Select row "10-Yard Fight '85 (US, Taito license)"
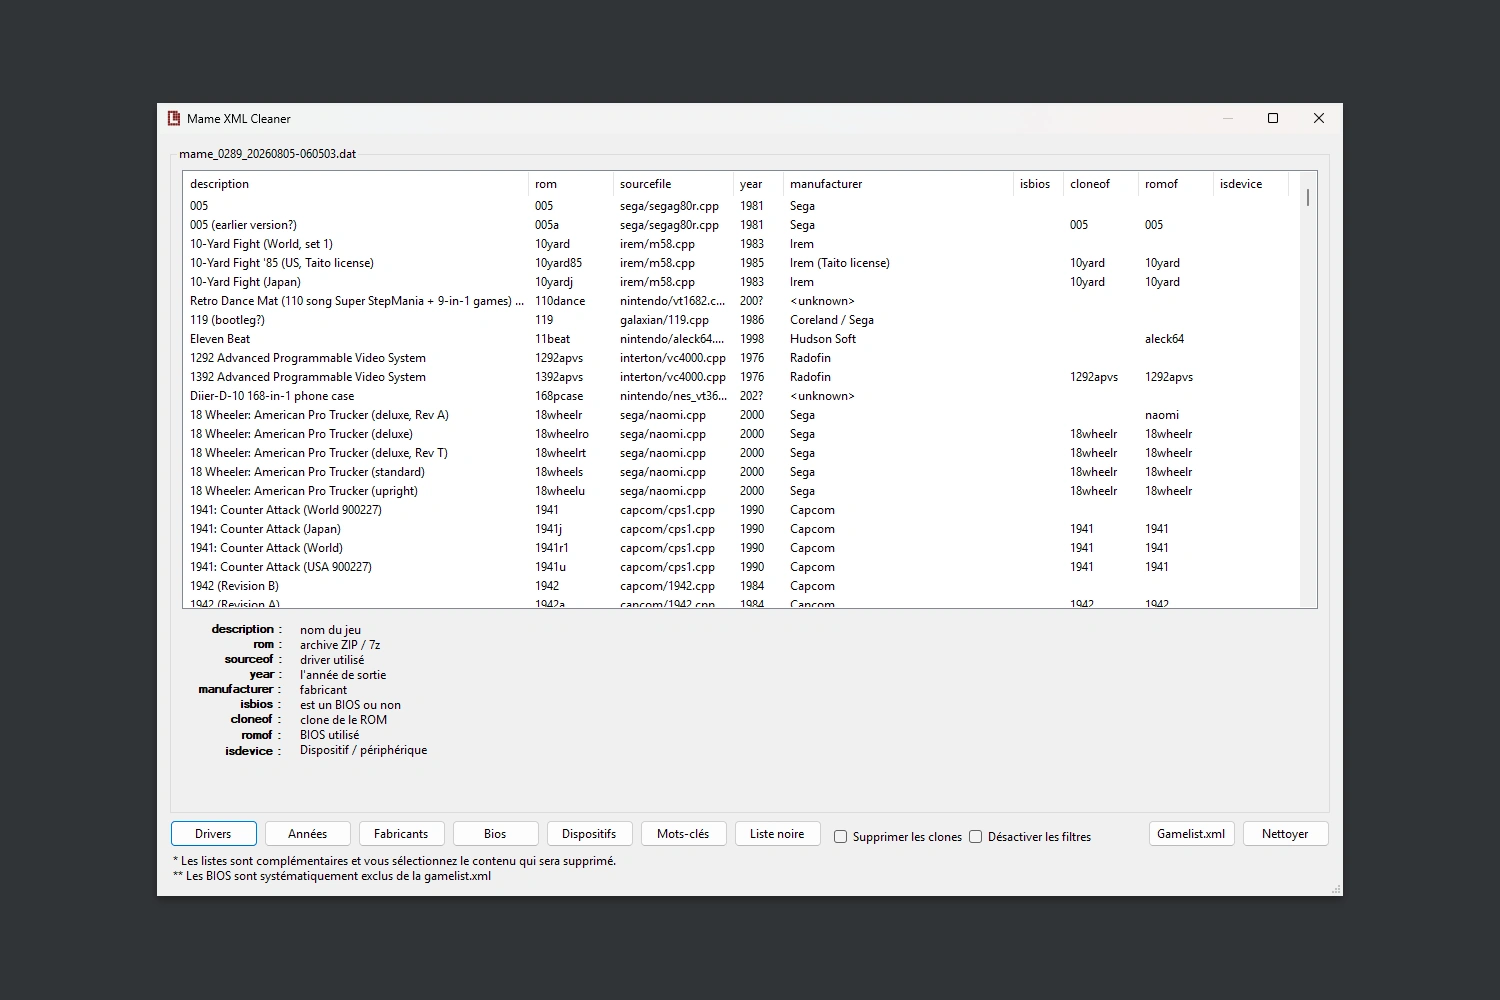Viewport: 1500px width, 1000px height. pyautogui.click(x=742, y=263)
